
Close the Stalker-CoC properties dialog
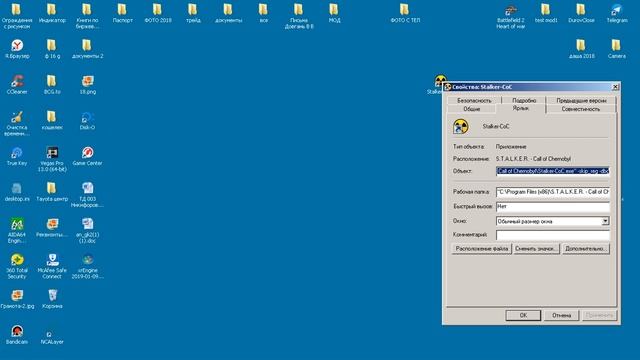(615, 87)
